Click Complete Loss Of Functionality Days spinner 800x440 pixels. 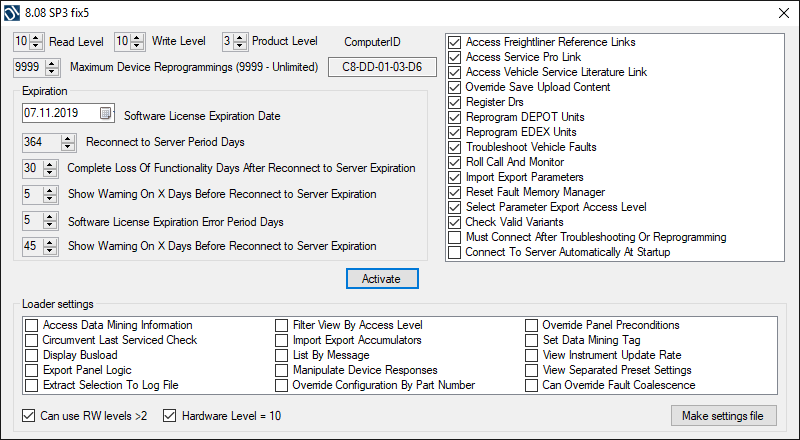point(49,168)
